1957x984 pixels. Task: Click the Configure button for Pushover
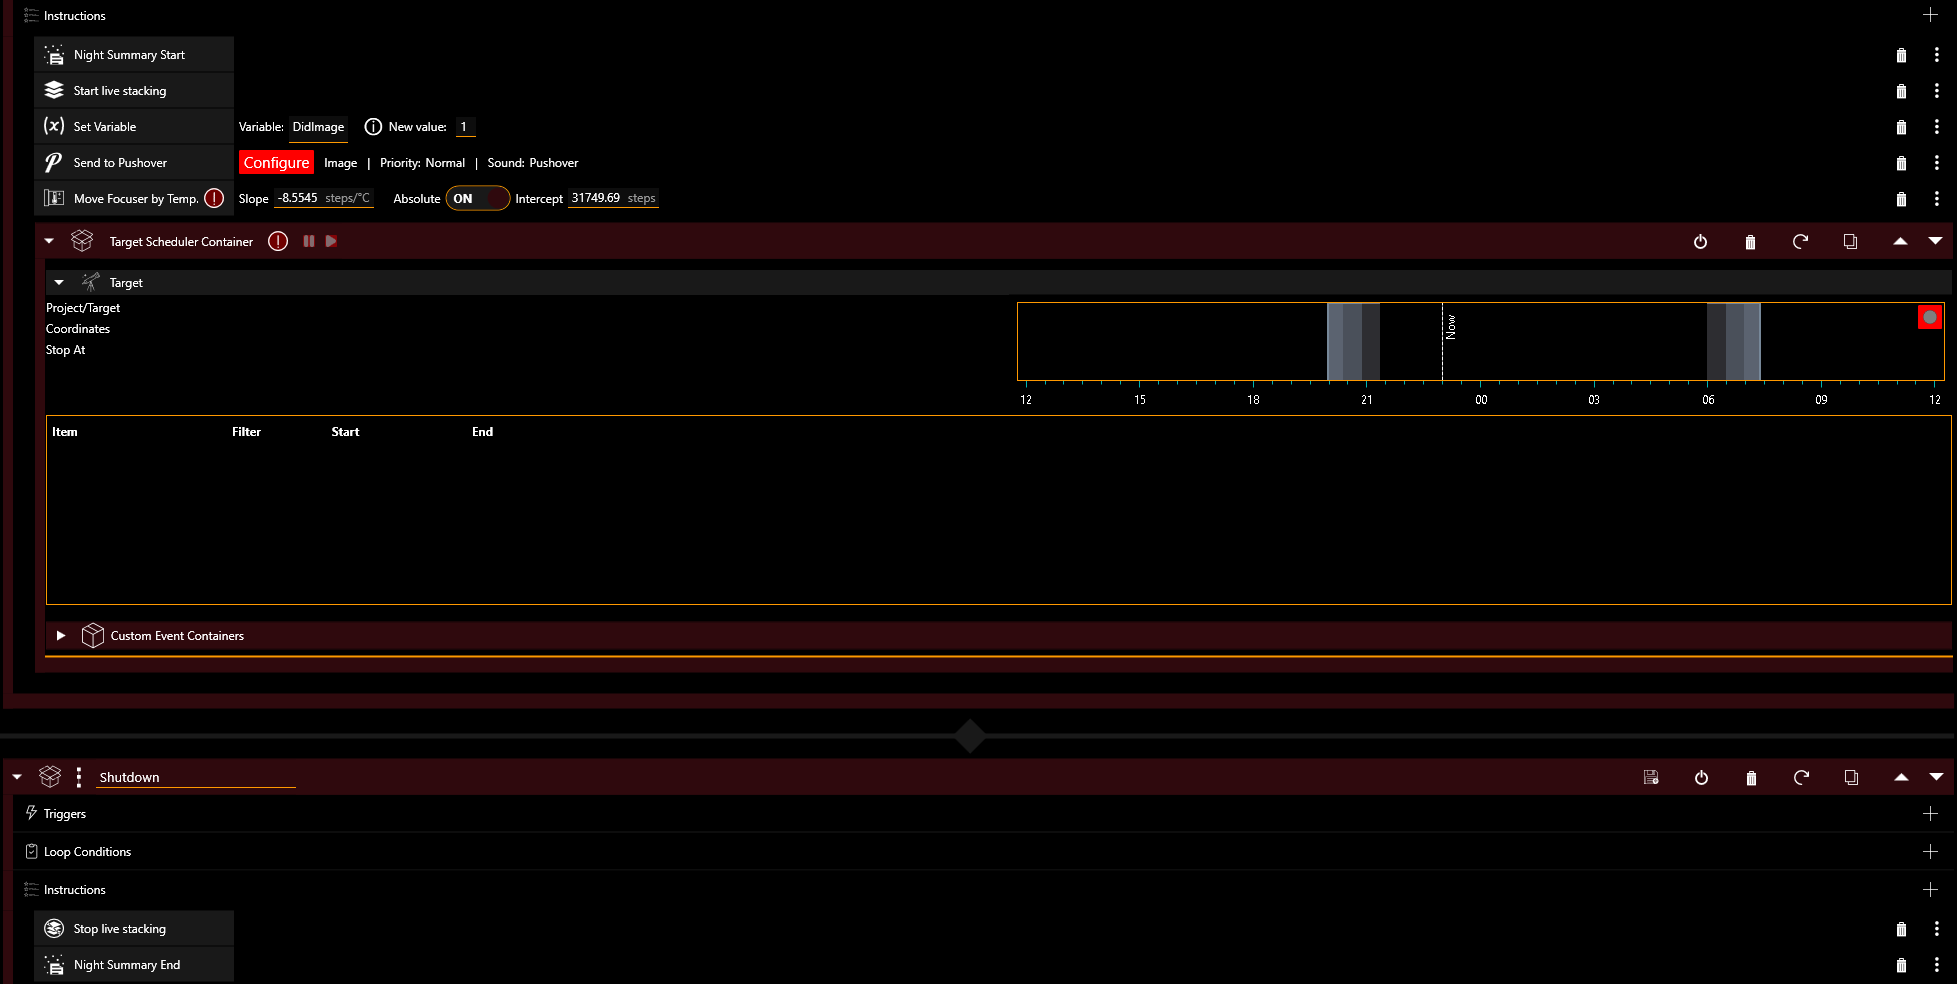(276, 162)
